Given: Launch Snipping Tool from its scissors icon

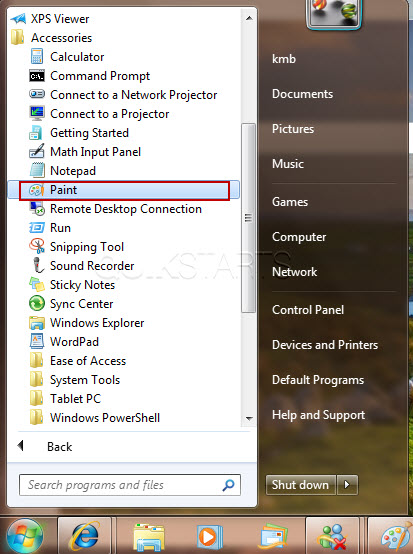Looking at the screenshot, I should [37, 247].
